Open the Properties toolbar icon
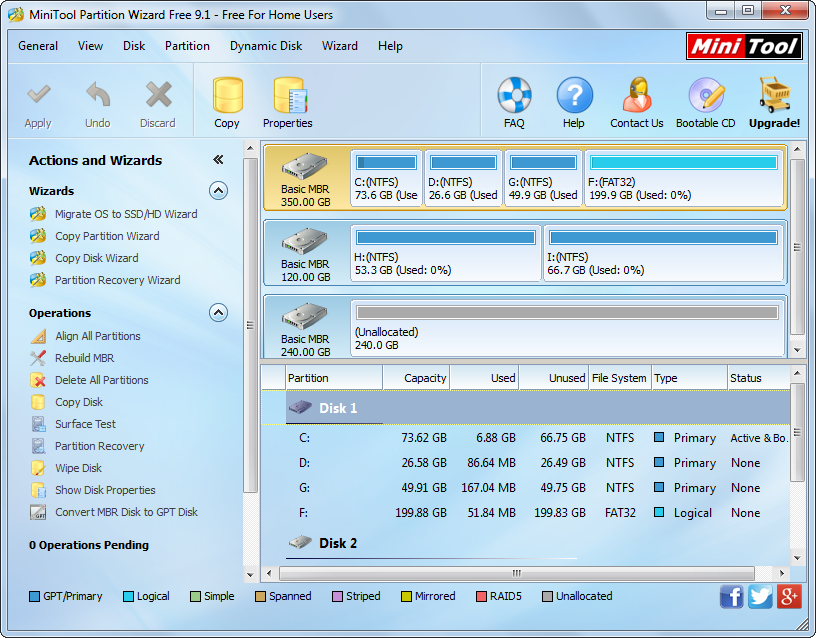 [x=290, y=95]
